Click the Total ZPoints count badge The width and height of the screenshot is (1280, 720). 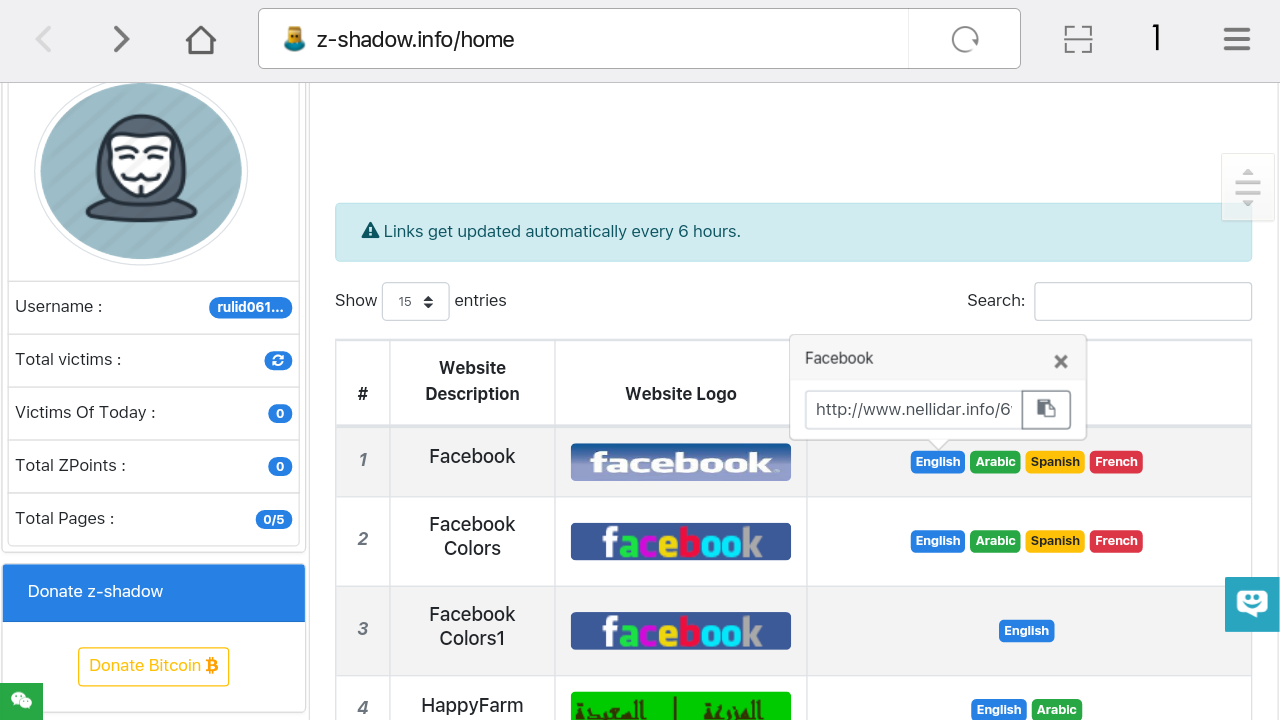point(280,466)
